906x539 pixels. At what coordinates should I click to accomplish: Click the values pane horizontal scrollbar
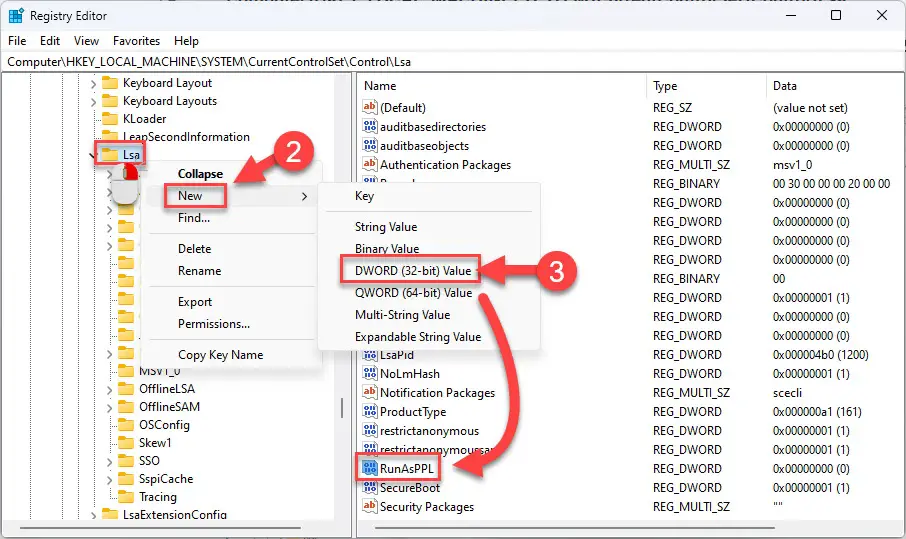[x=575, y=527]
